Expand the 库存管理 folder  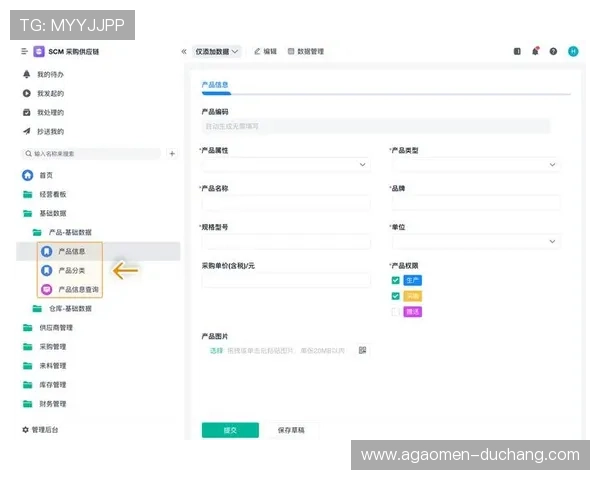45,385
